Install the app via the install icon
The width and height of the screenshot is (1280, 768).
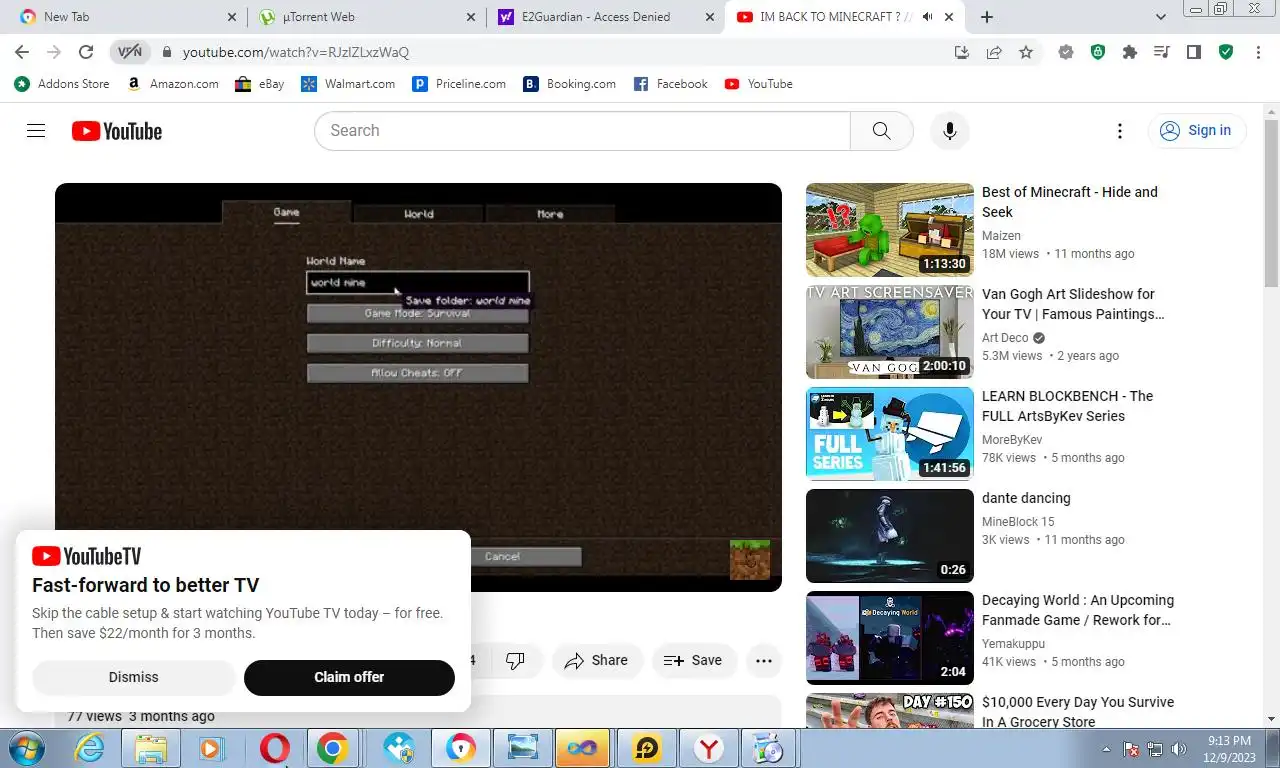click(x=962, y=52)
